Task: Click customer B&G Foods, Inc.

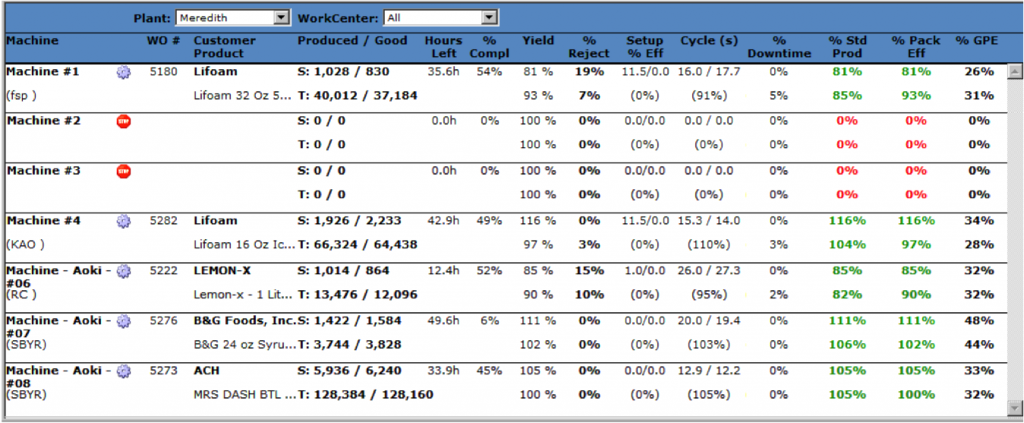Action: tap(245, 321)
